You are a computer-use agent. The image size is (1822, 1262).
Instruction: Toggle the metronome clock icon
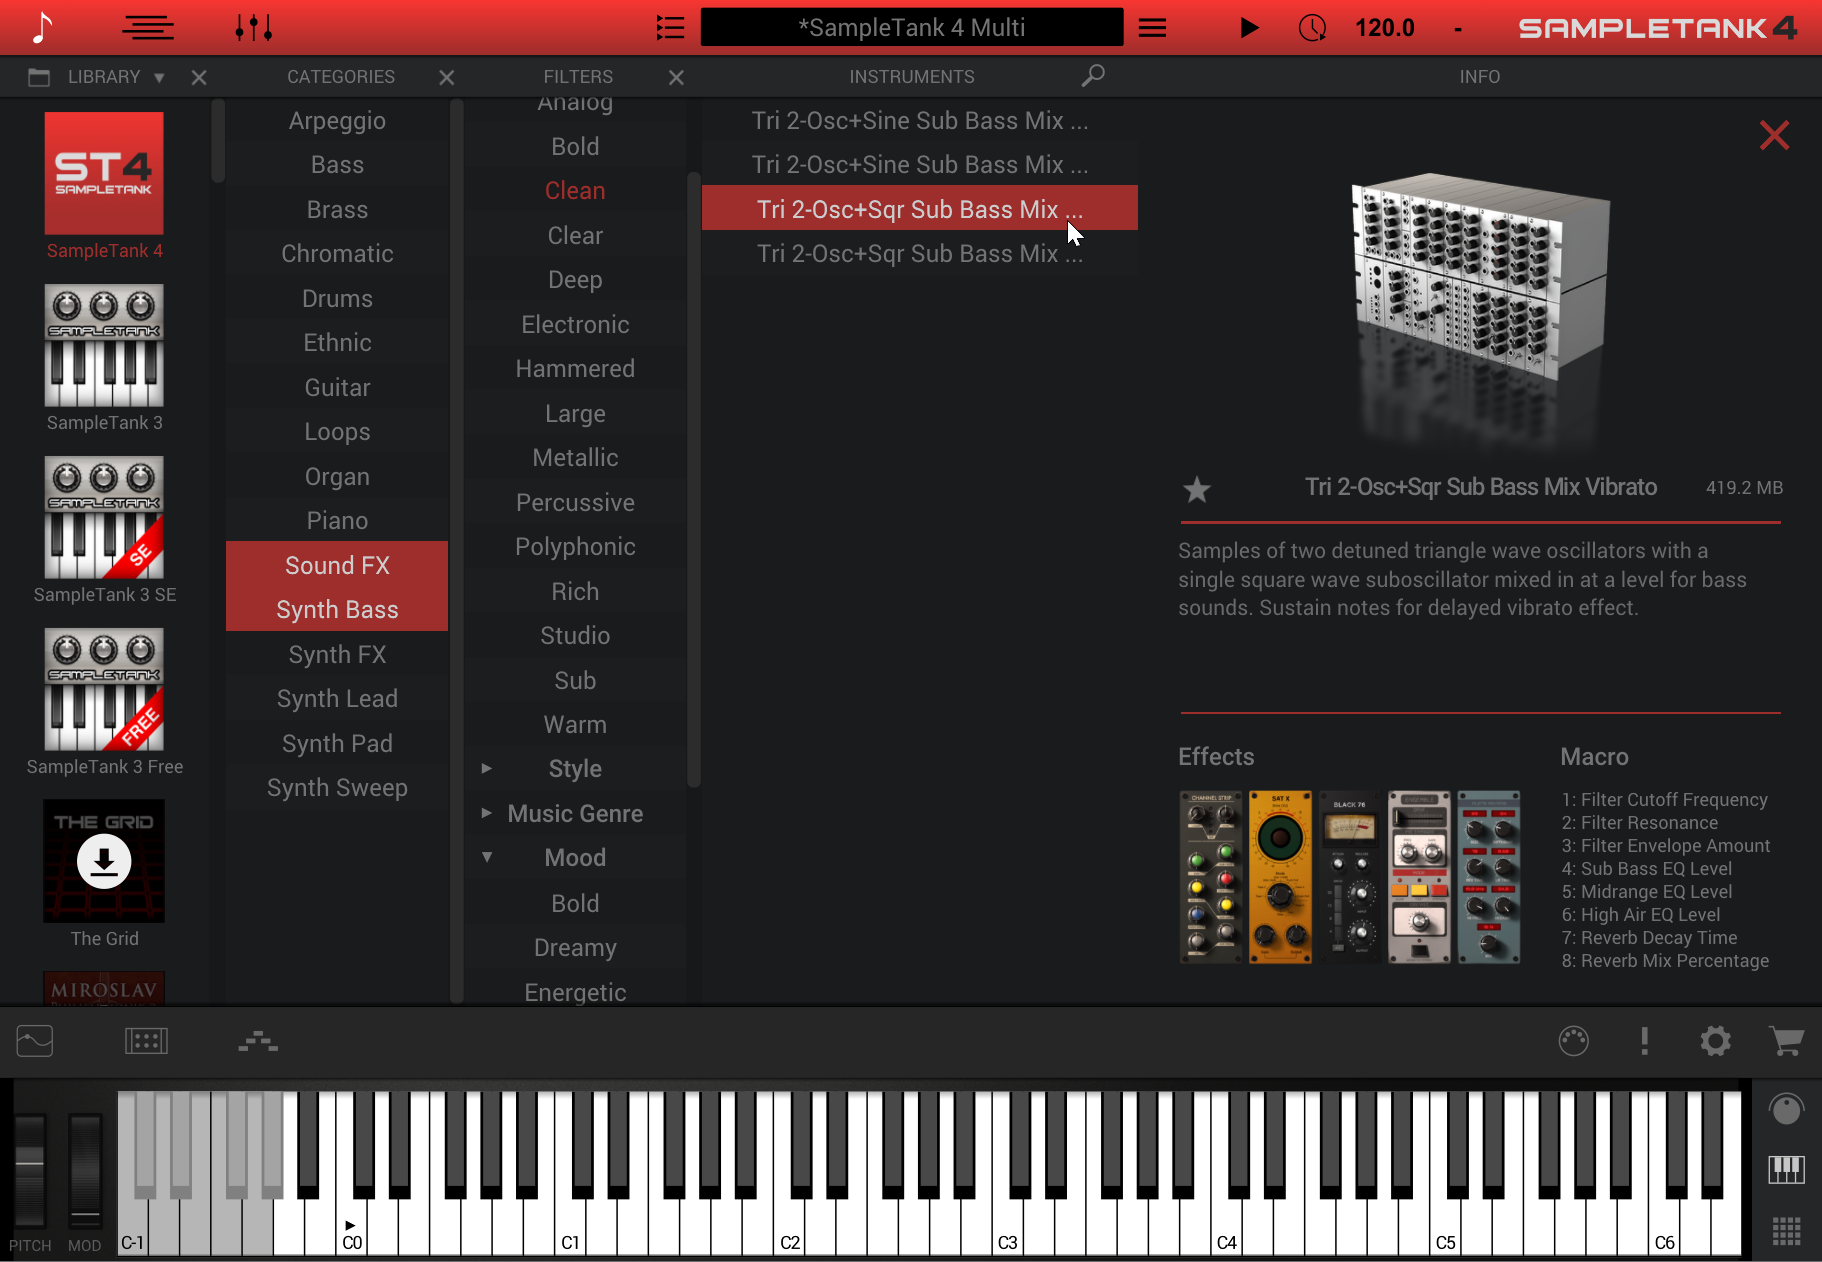tap(1312, 28)
